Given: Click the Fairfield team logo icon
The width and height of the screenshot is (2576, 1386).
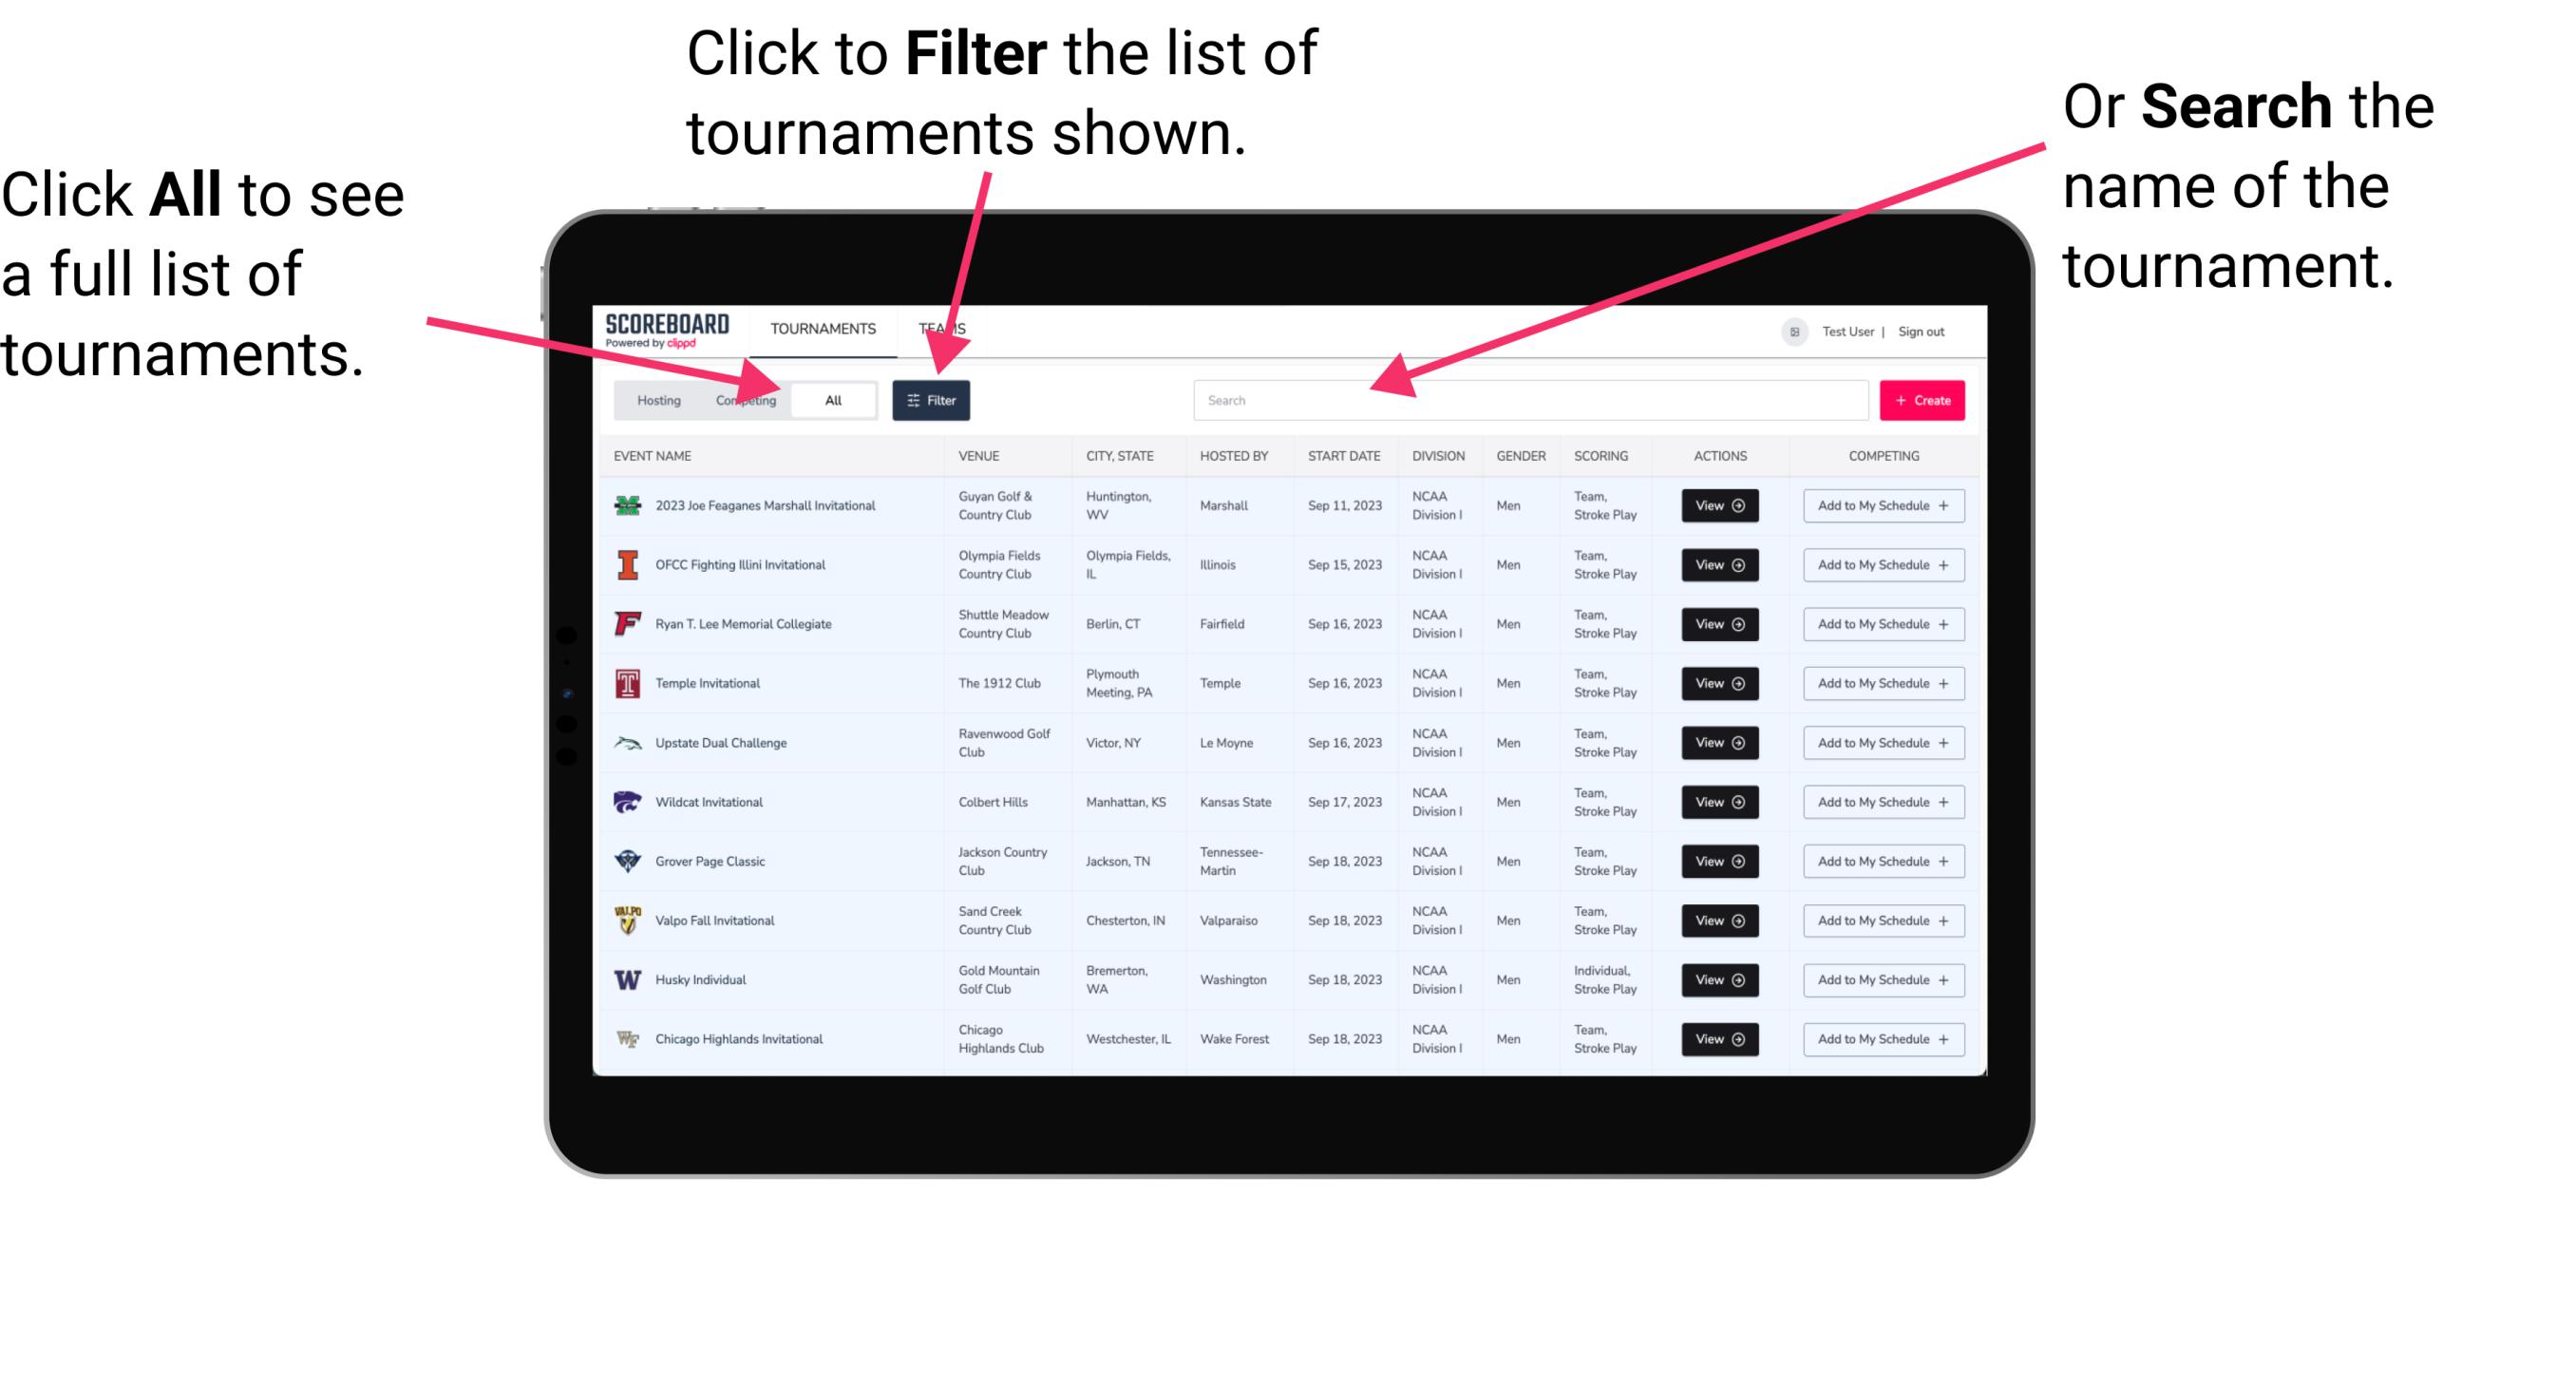Looking at the screenshot, I should [630, 623].
